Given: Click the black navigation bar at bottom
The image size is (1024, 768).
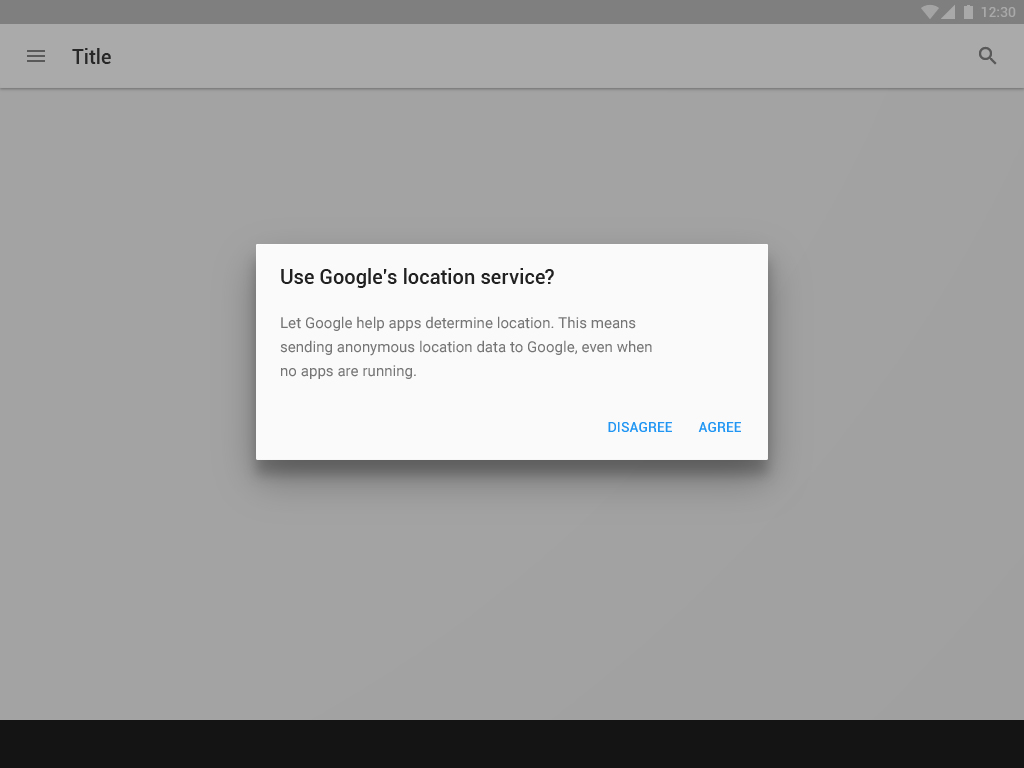Looking at the screenshot, I should pos(512,744).
